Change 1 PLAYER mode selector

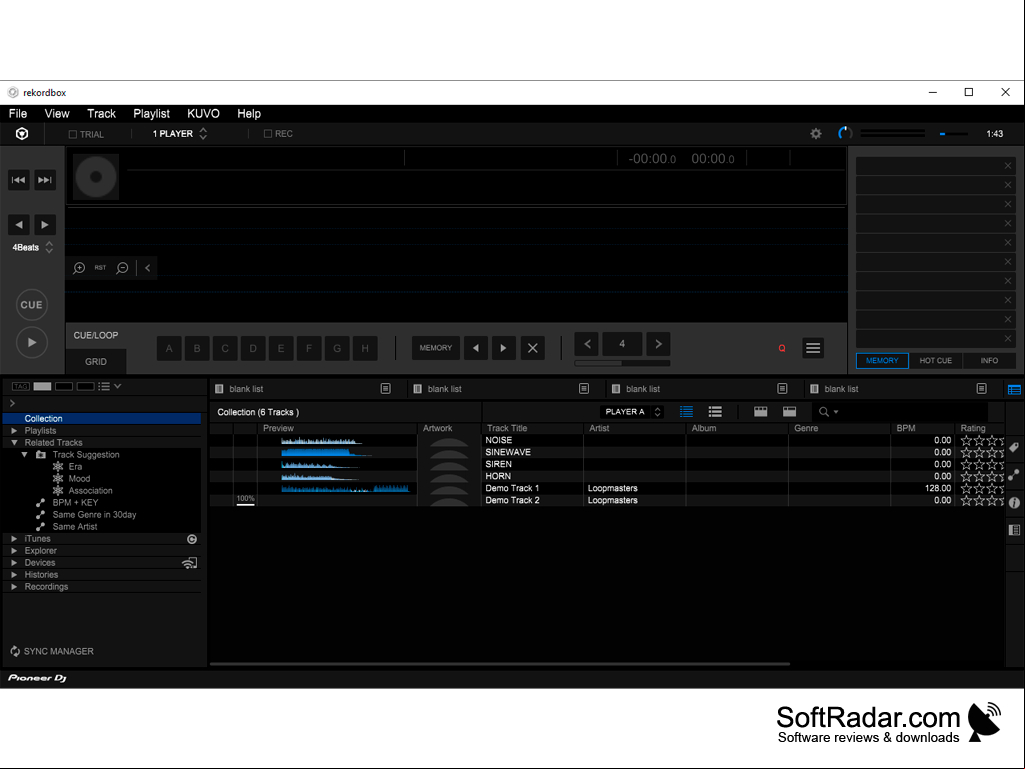[180, 134]
